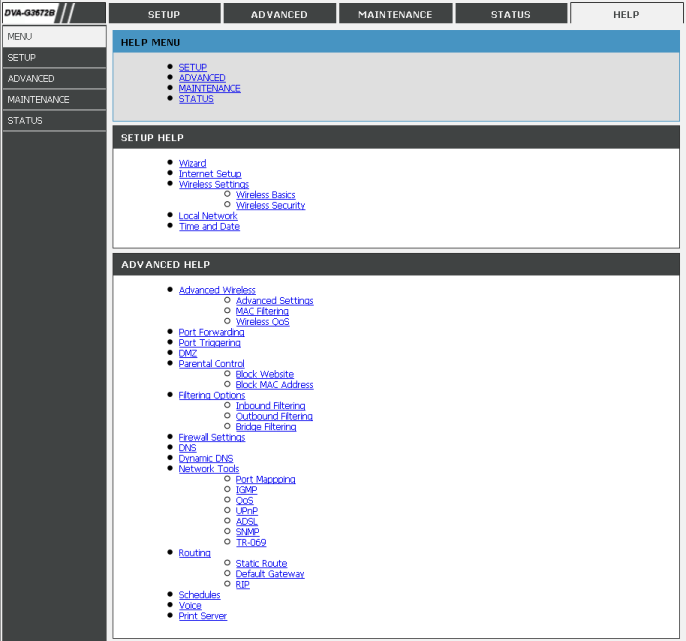Open the Port Triggering help link
The width and height of the screenshot is (686, 641).
210,343
